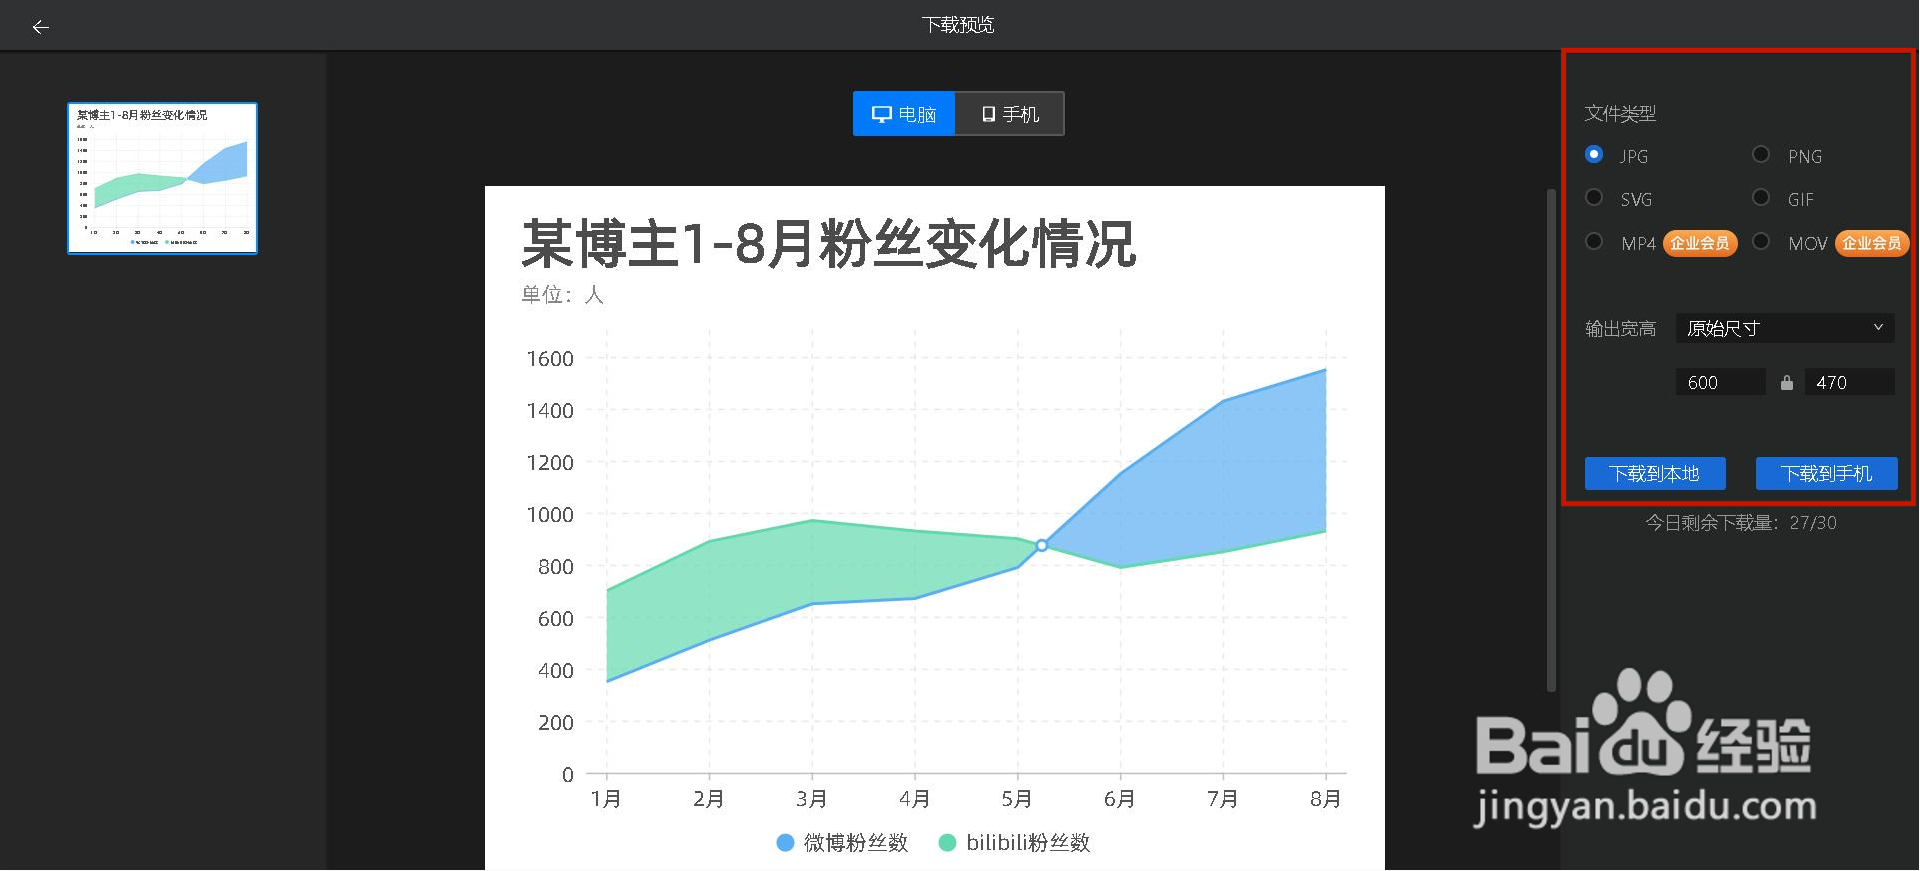Switch to 手机 preview tab

[x=1010, y=114]
